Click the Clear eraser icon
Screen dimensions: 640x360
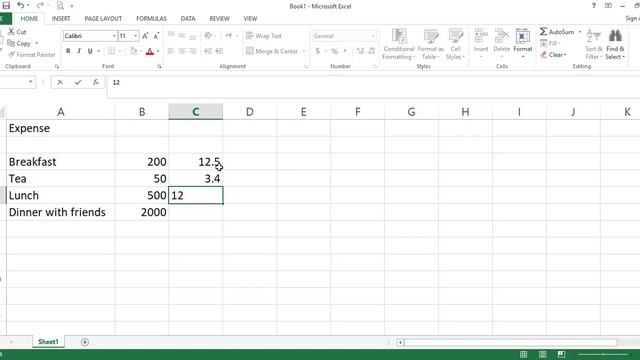click(x=544, y=55)
